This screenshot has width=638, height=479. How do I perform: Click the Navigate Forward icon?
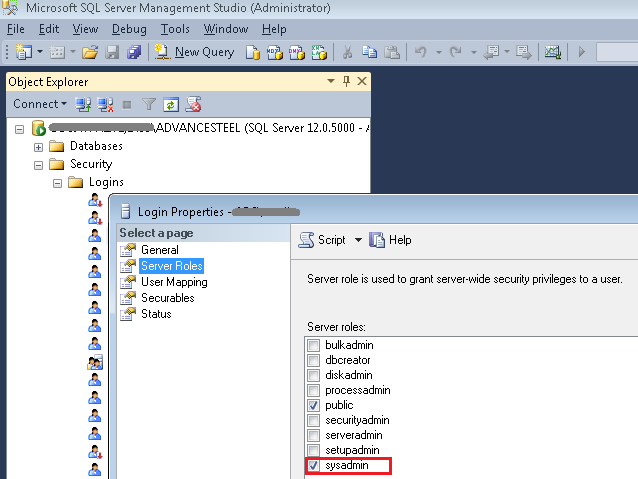[x=523, y=52]
